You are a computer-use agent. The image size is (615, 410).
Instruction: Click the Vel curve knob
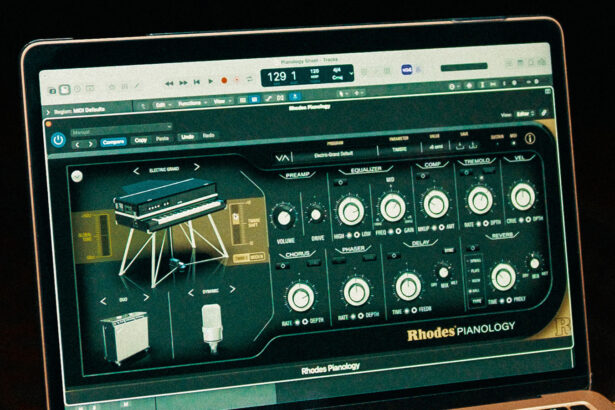[523, 197]
